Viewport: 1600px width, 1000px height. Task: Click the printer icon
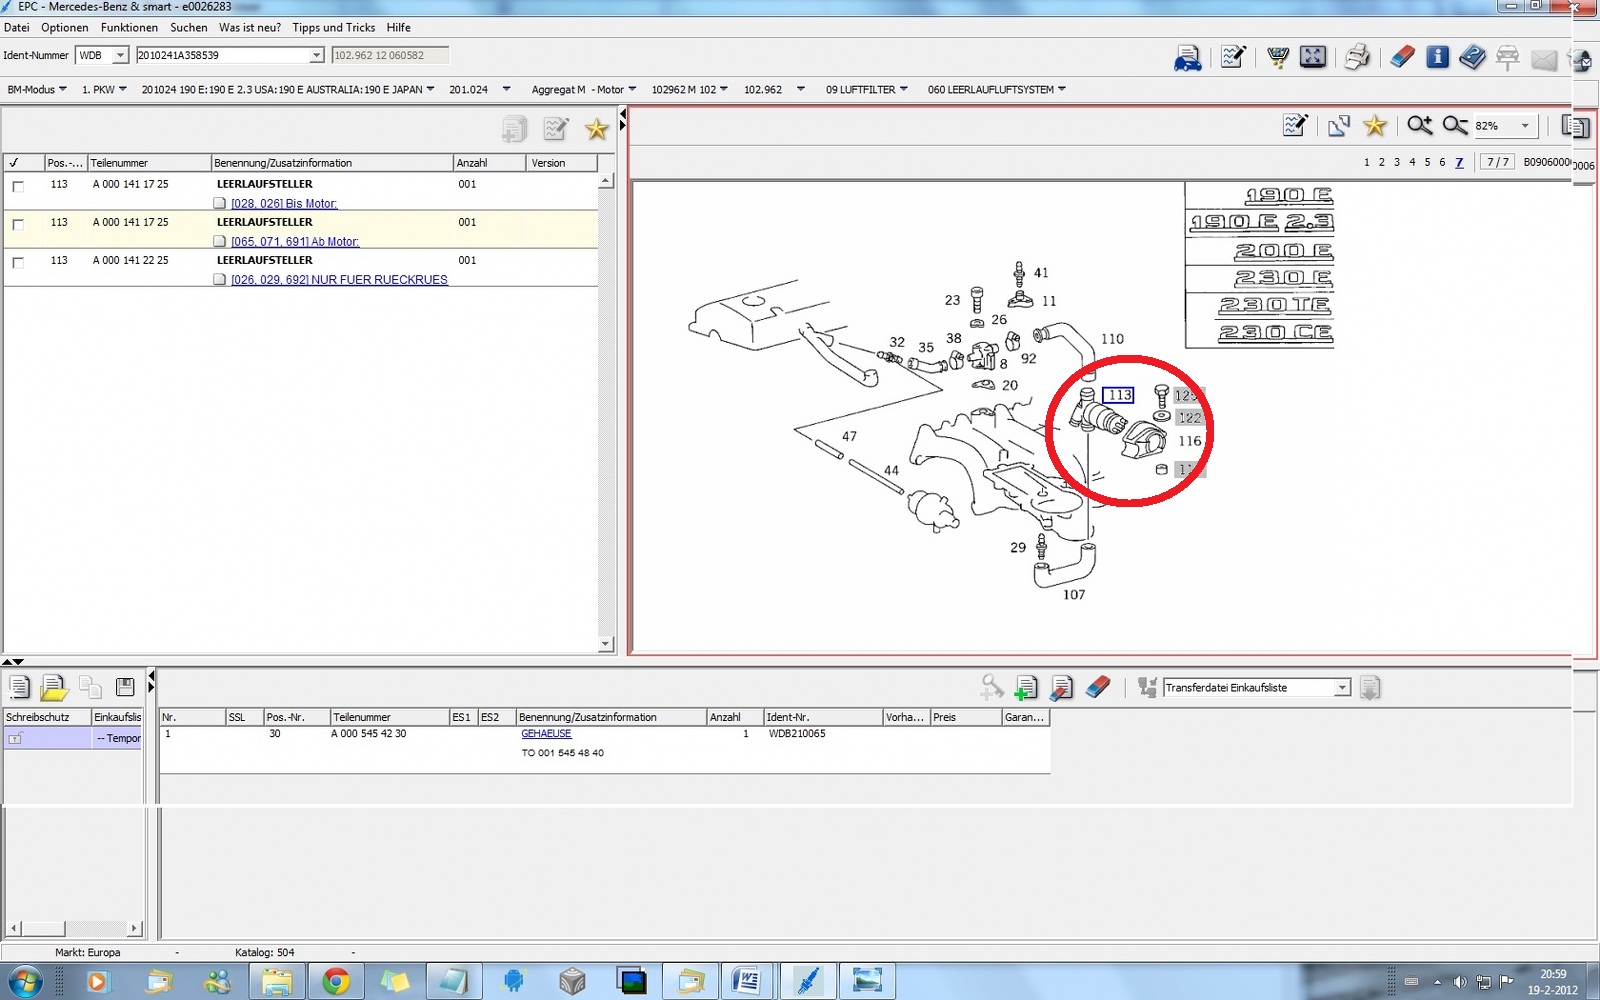coord(1357,57)
